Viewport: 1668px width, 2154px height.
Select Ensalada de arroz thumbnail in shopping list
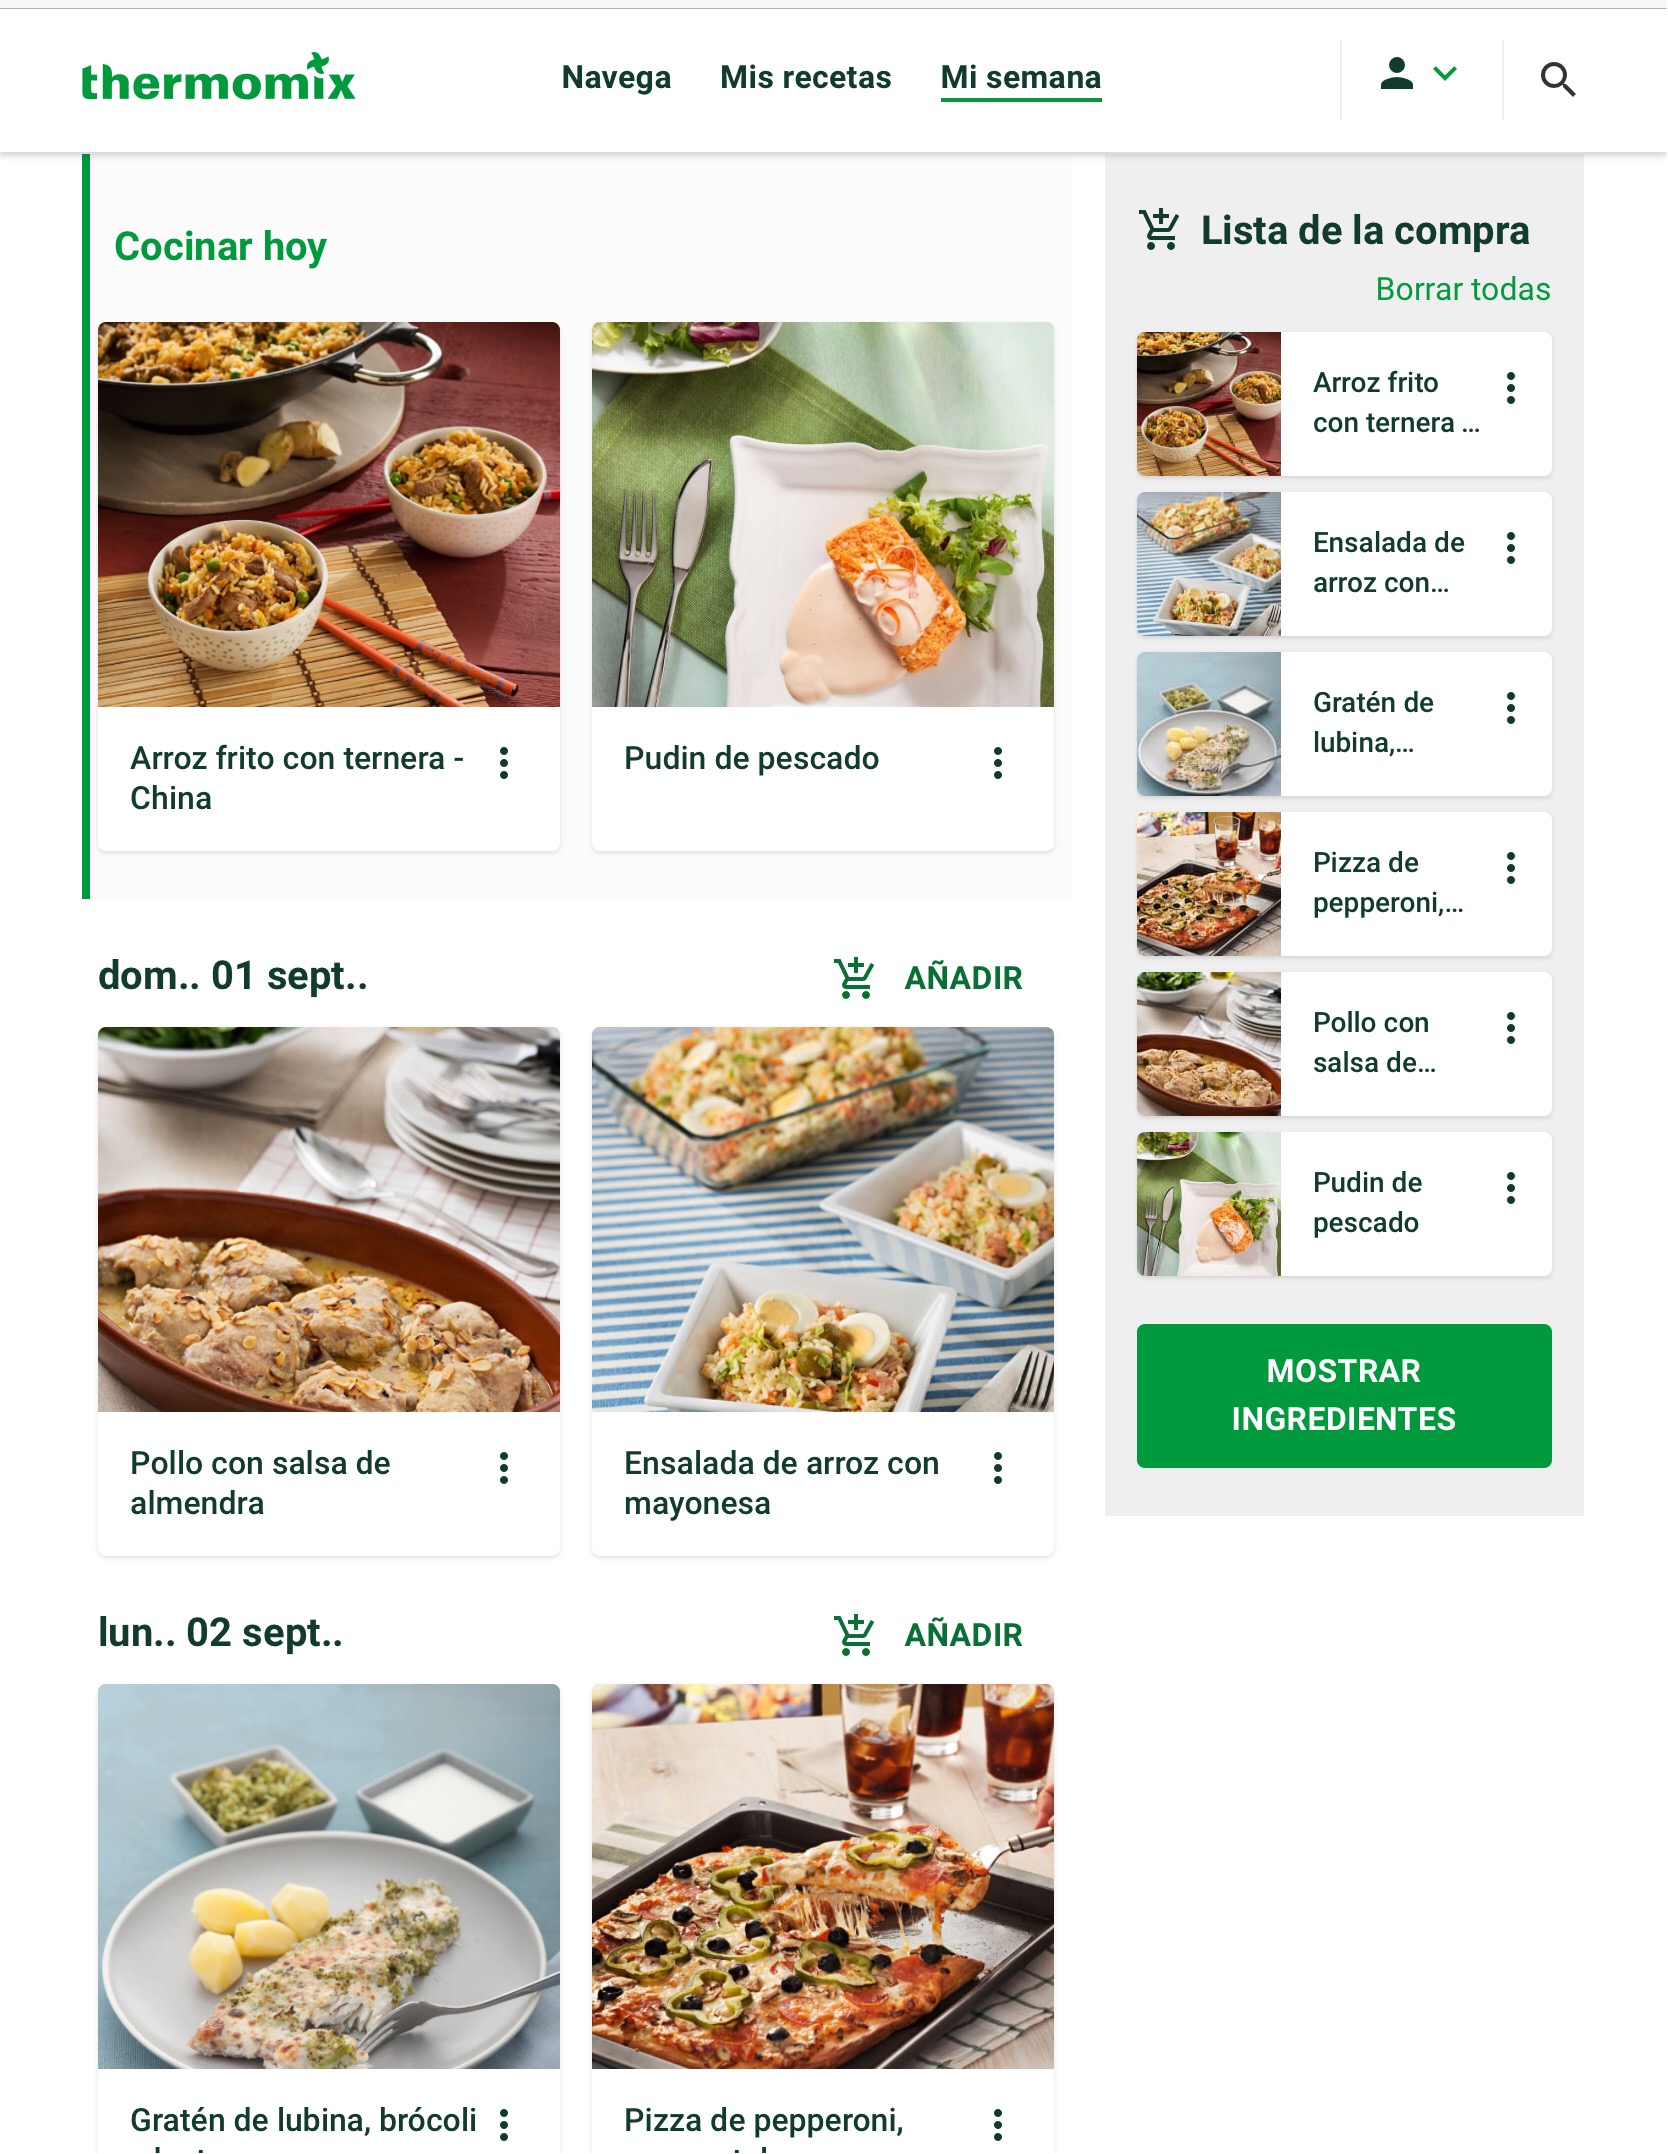click(1209, 564)
